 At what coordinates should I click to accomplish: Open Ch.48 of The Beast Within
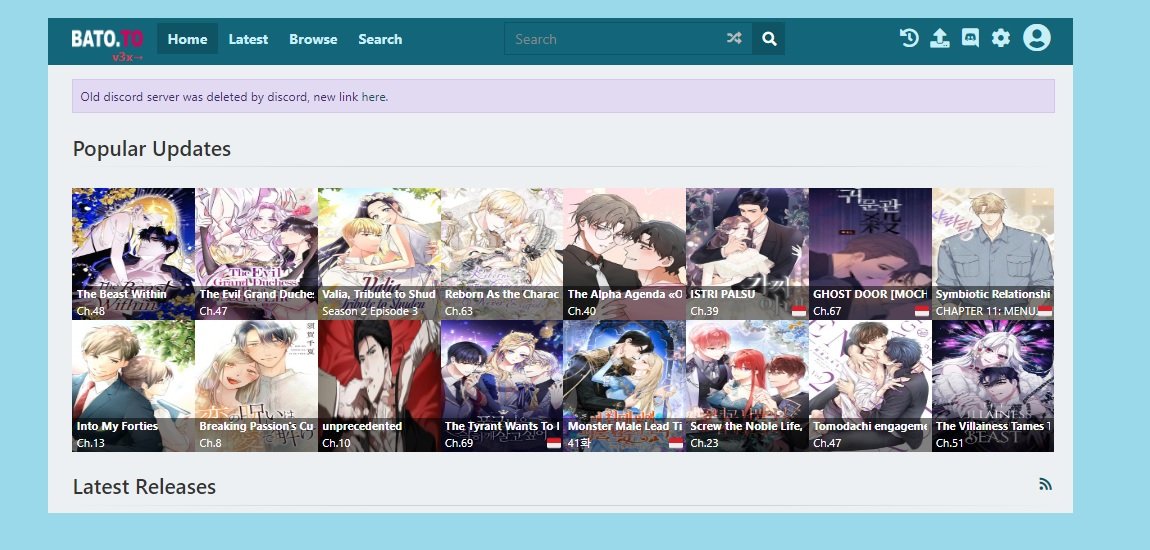[91, 311]
